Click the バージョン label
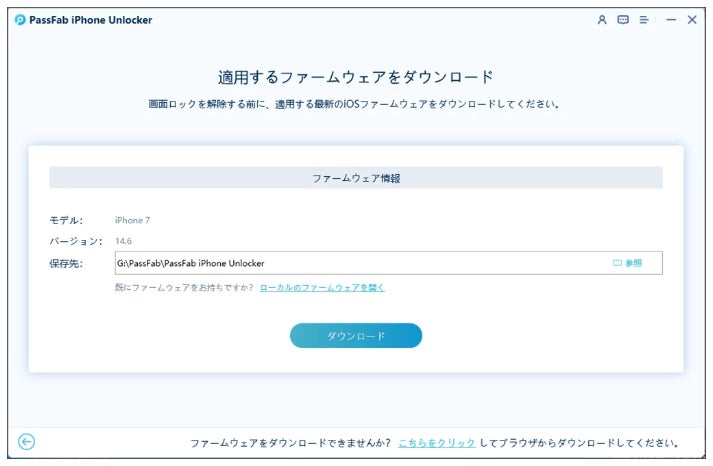 [x=76, y=241]
